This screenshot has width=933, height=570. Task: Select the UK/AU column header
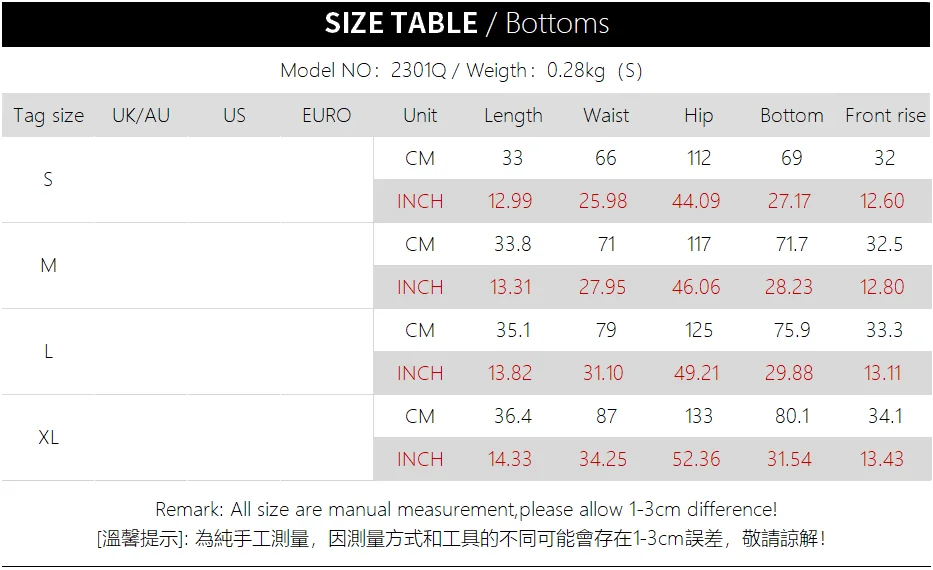pos(141,116)
